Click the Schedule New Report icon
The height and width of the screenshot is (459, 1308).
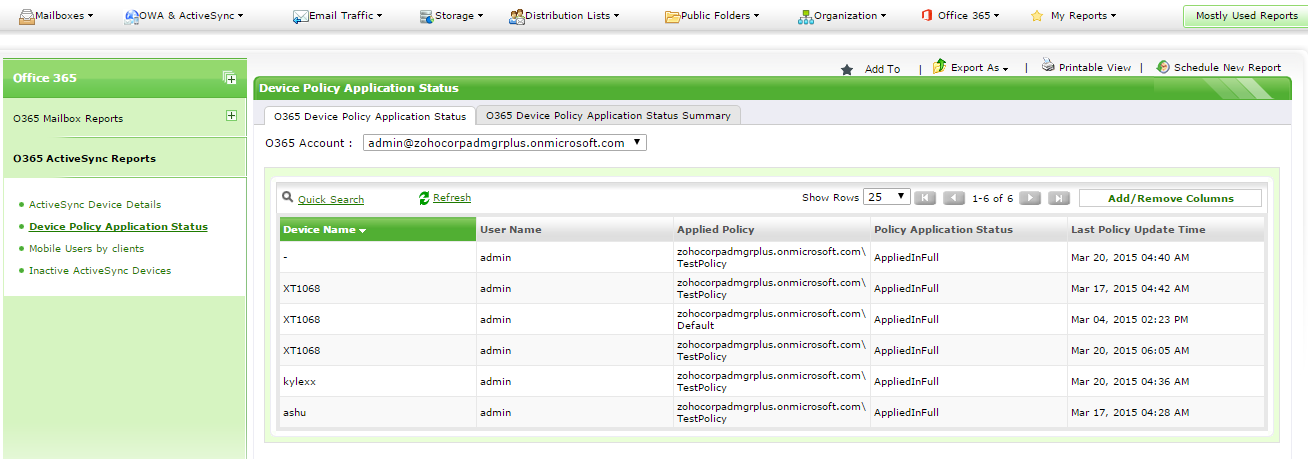pos(1163,67)
